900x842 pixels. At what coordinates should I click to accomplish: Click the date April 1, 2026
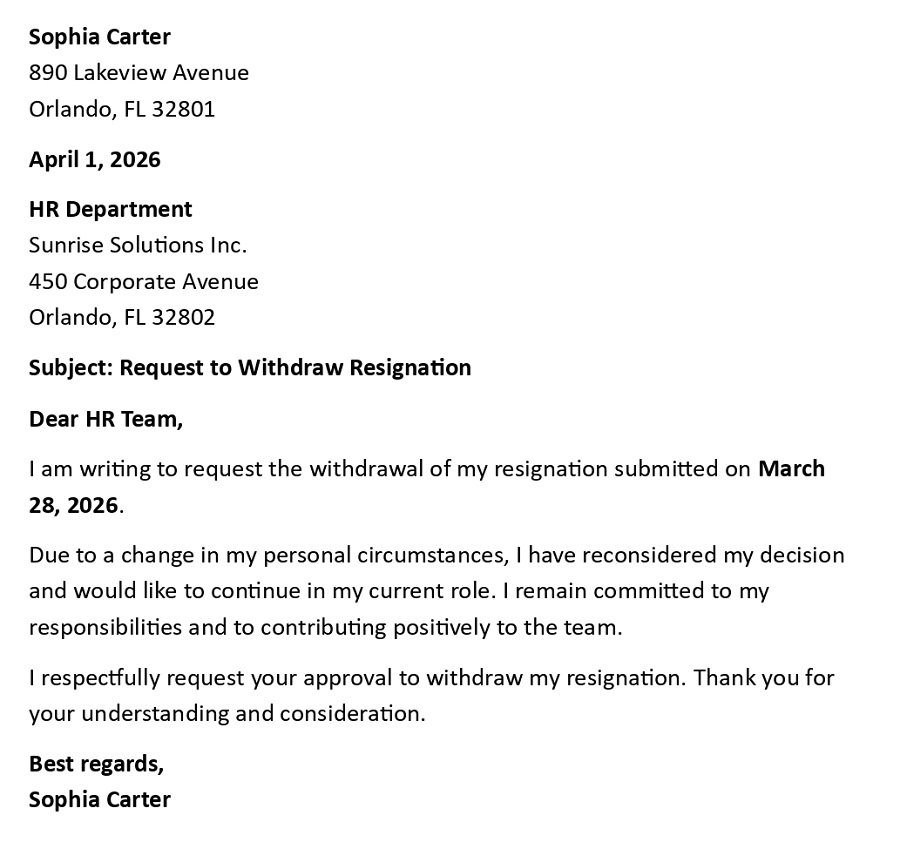coord(94,159)
